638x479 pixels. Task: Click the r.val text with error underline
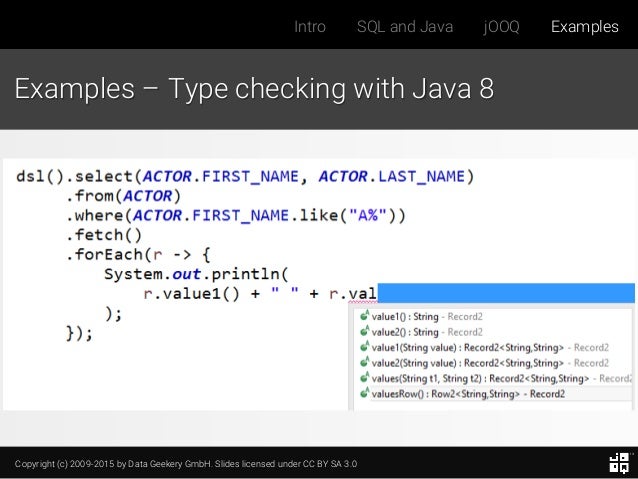353,293
